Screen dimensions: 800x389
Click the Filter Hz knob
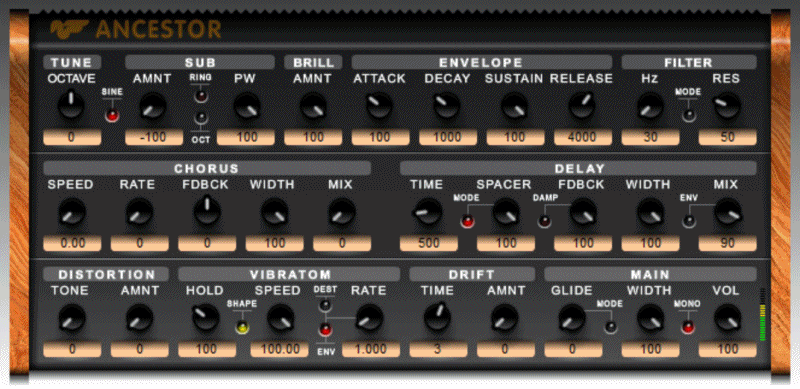point(650,106)
